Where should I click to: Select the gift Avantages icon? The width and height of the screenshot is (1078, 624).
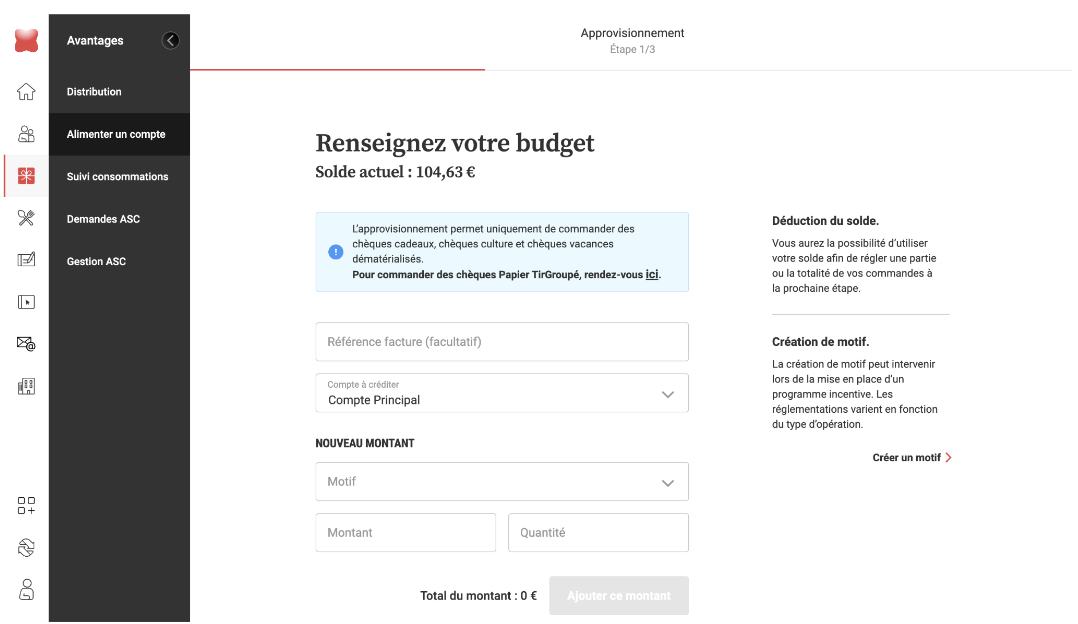coord(26,176)
